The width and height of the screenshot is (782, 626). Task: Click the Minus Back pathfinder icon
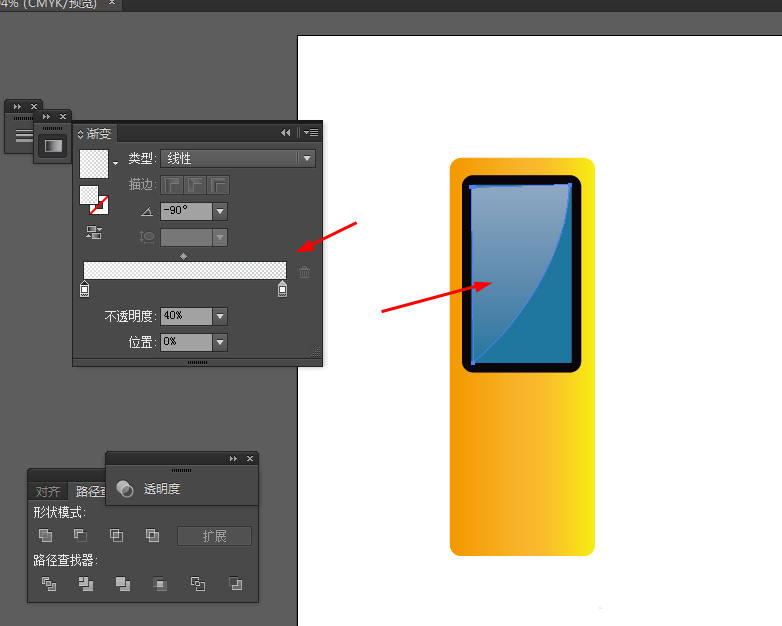click(x=235, y=584)
